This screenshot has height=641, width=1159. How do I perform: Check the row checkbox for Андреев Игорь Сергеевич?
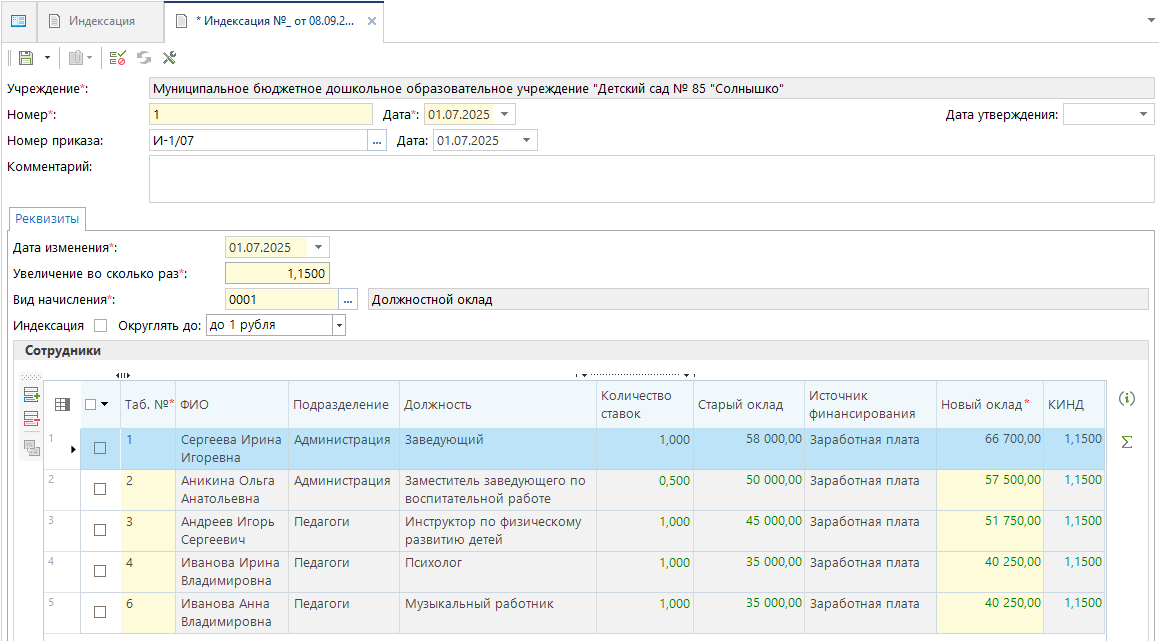[x=100, y=530]
